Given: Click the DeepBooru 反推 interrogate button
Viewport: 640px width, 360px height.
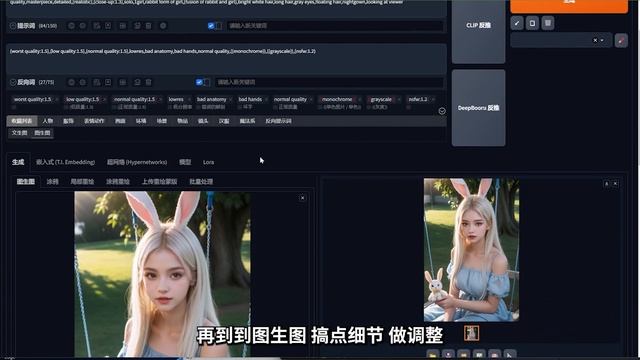Looking at the screenshot, I should 478,108.
